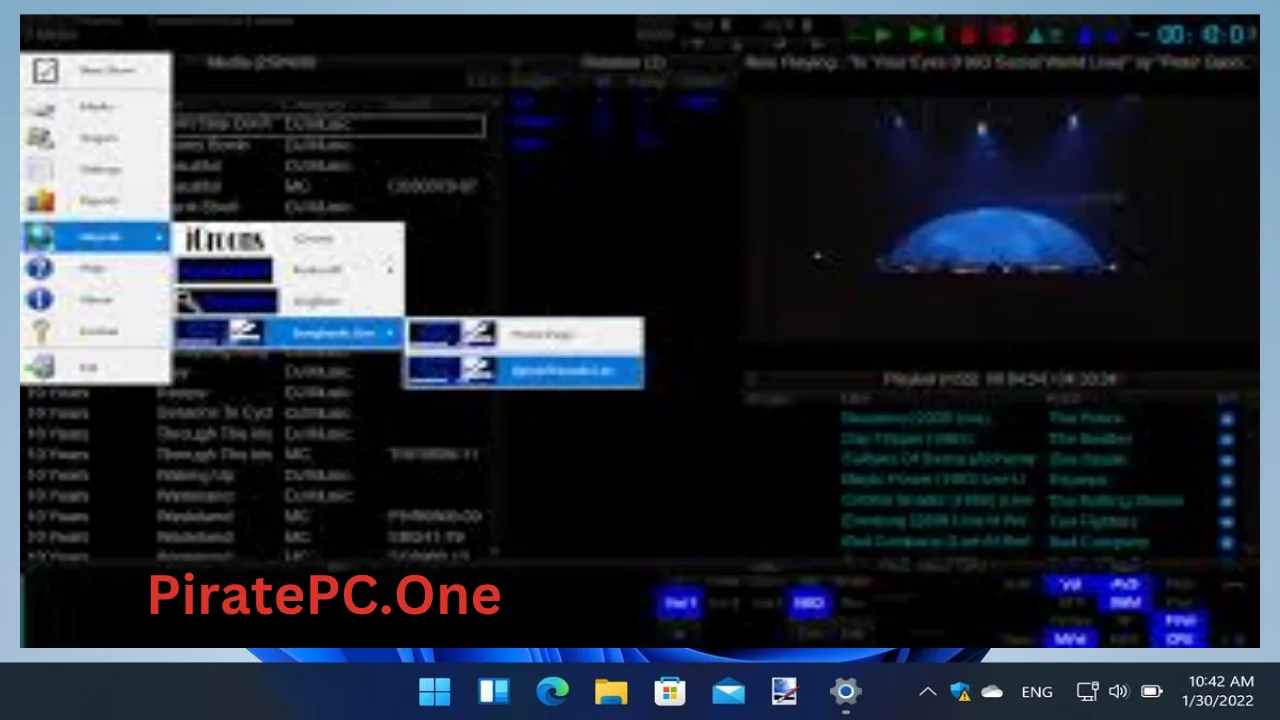Open Settings gear on the taskbar
The height and width of the screenshot is (720, 1280).
point(845,692)
